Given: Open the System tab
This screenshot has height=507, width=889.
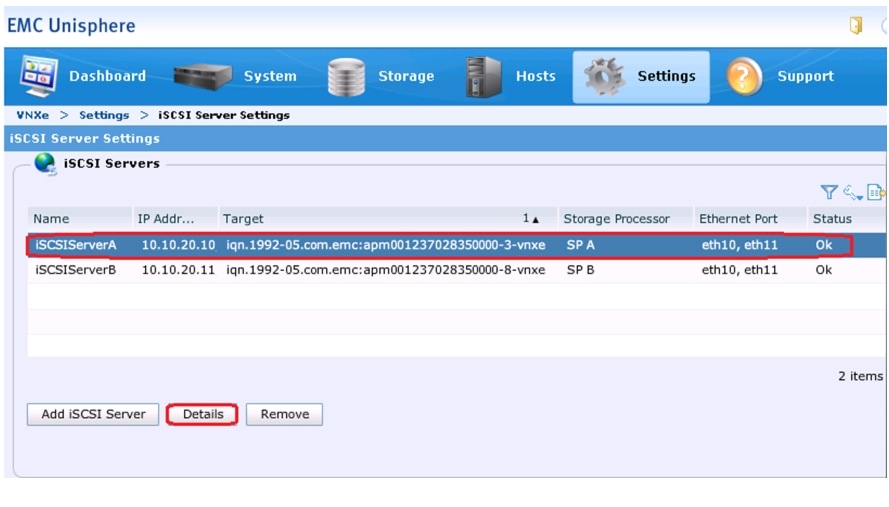Looking at the screenshot, I should pyautogui.click(x=270, y=76).
